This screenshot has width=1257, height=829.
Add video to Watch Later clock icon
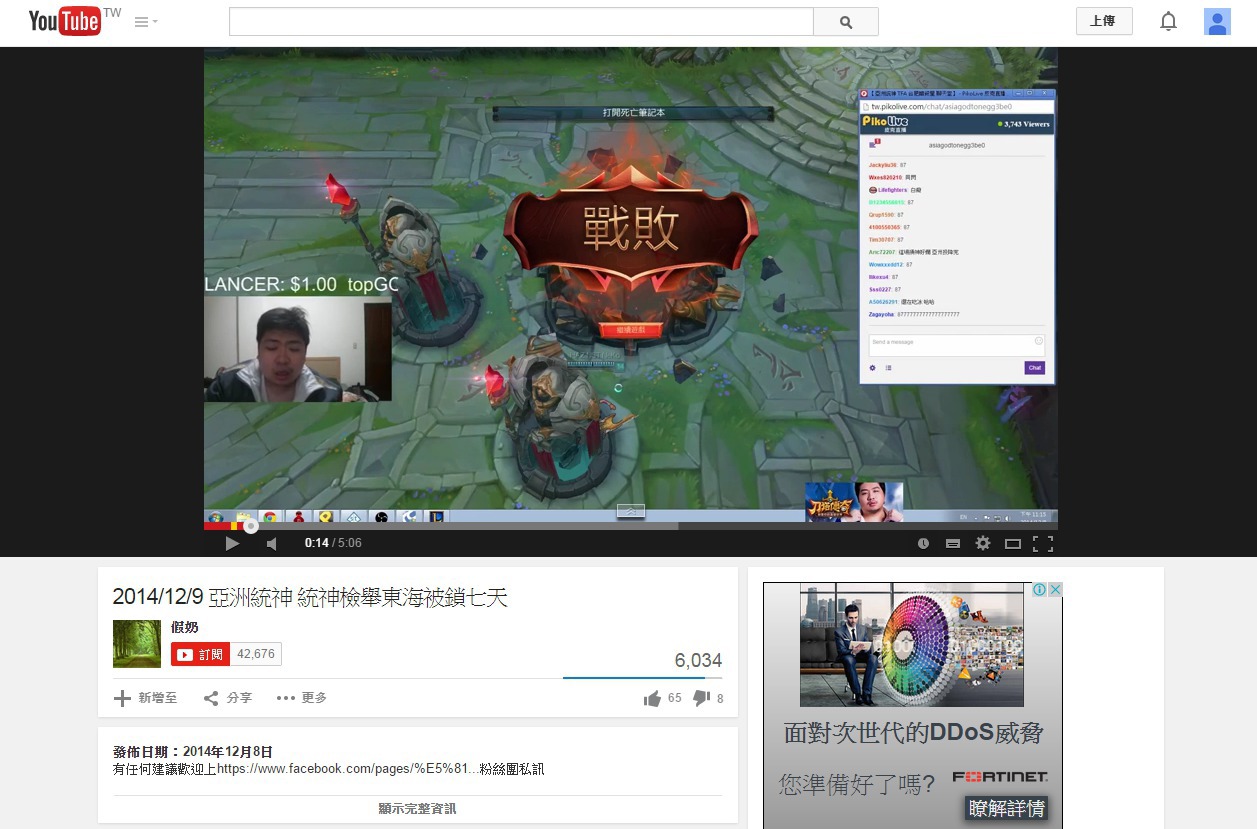click(x=923, y=543)
